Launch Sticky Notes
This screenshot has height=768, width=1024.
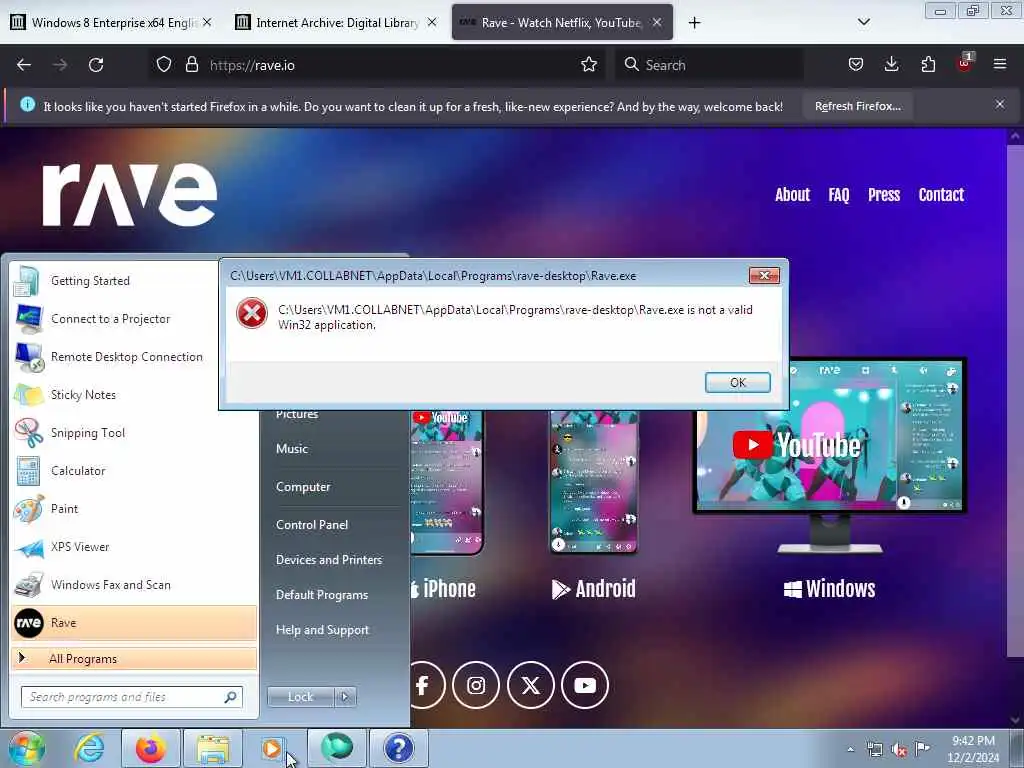[134, 394]
